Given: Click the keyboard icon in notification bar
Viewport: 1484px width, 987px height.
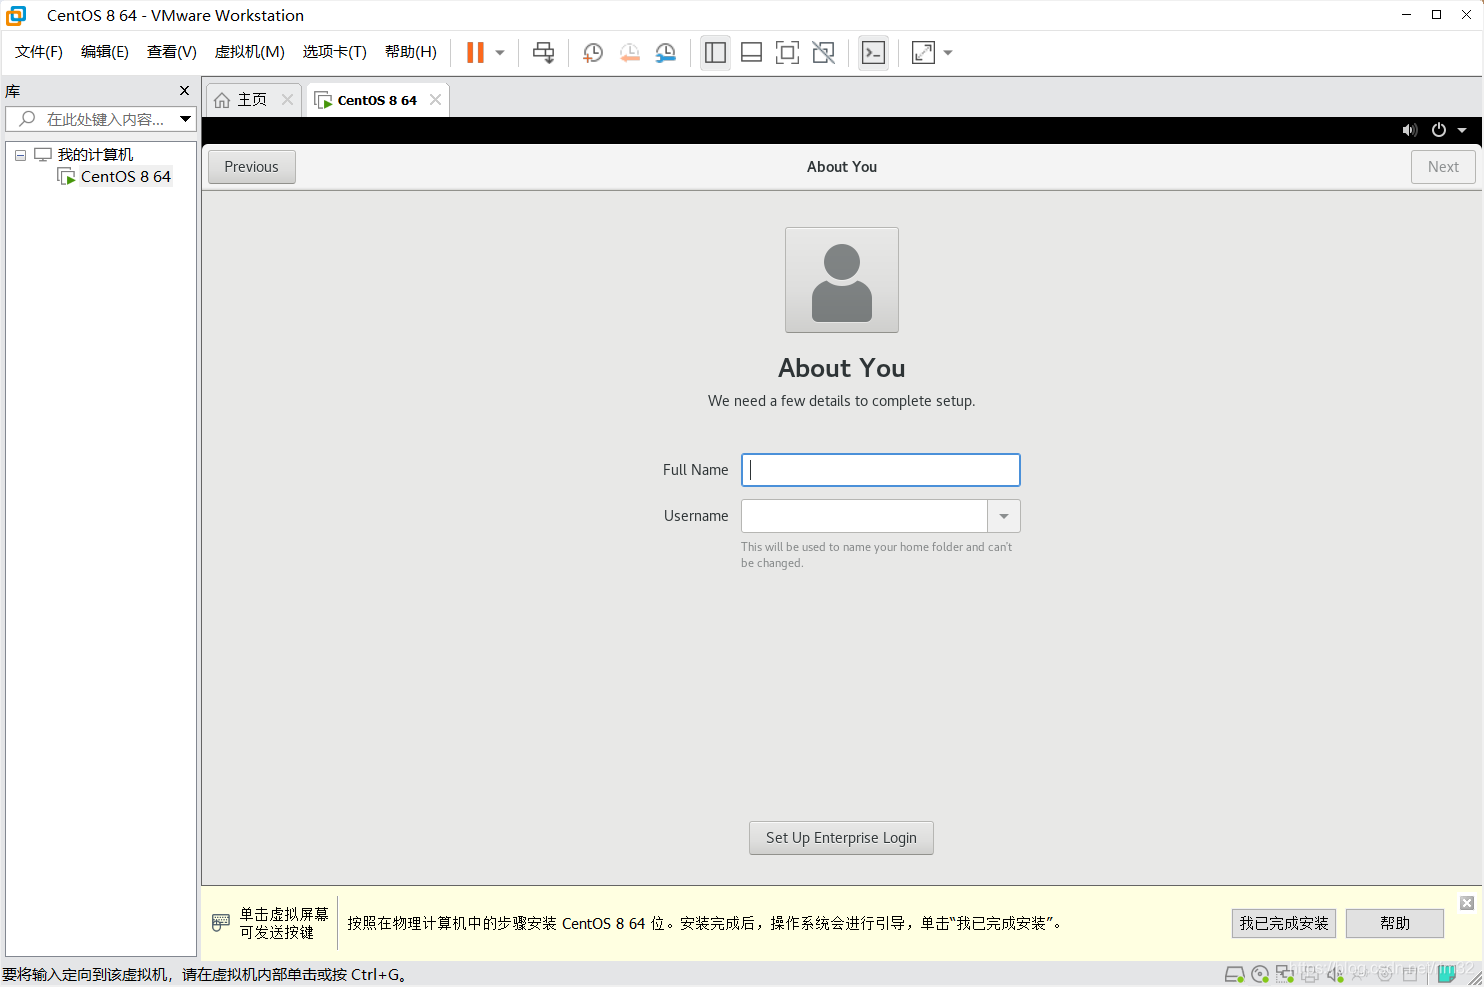Looking at the screenshot, I should [221, 923].
